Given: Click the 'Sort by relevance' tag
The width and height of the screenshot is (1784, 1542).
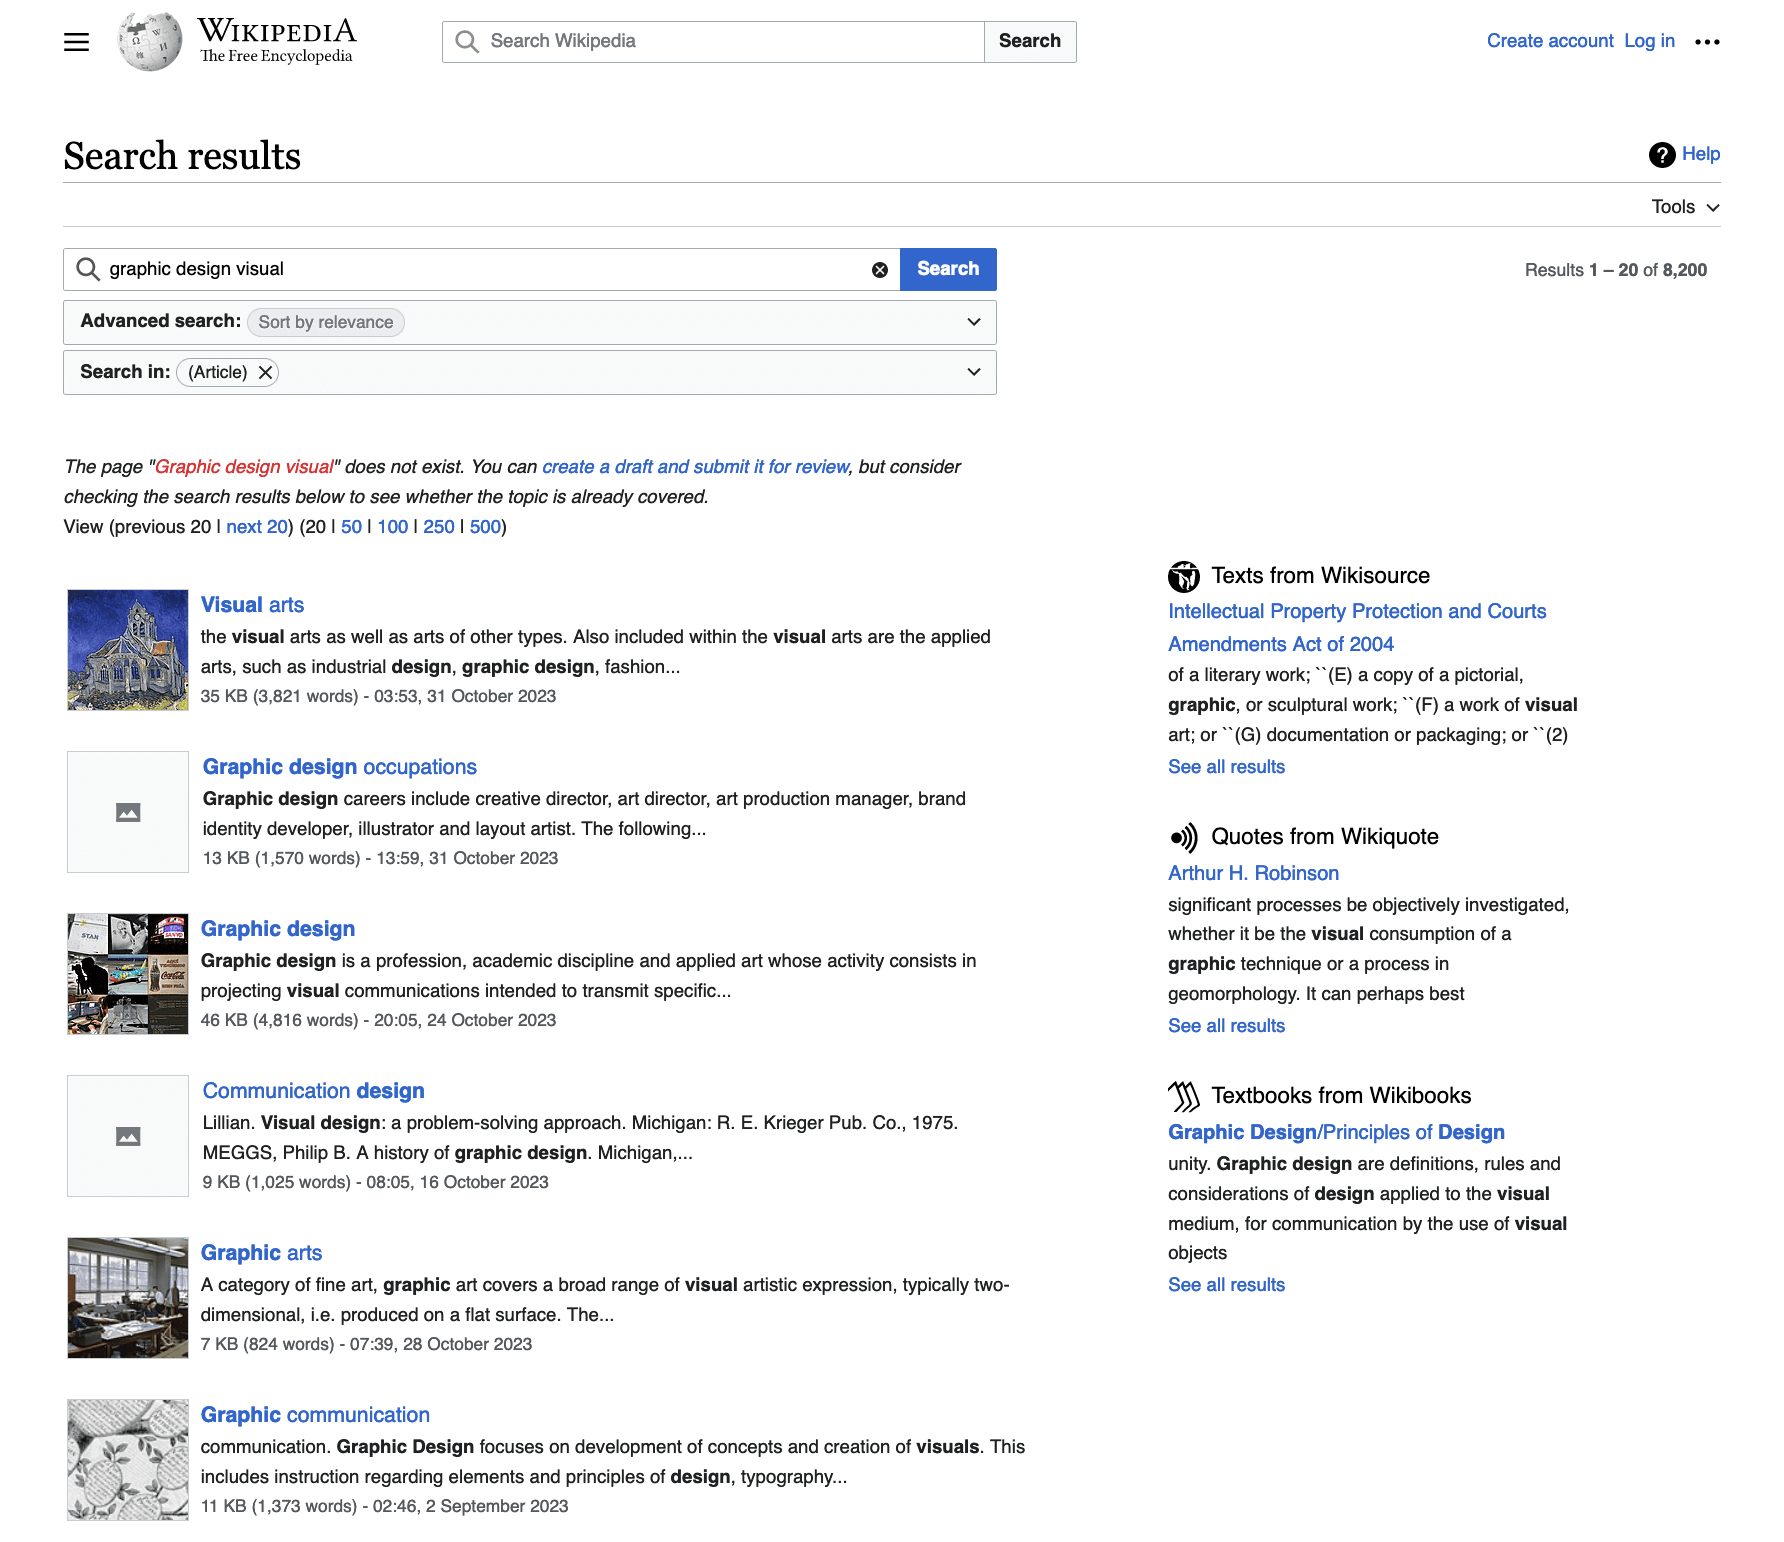Looking at the screenshot, I should tap(326, 322).
